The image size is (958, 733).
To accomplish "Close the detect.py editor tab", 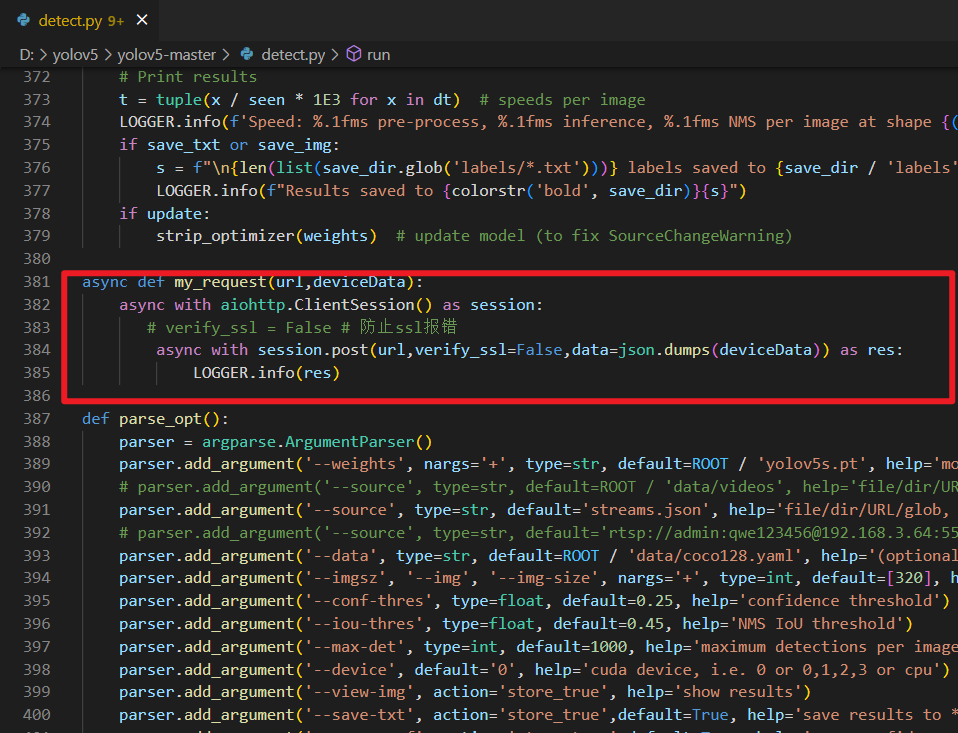I will [x=143, y=20].
